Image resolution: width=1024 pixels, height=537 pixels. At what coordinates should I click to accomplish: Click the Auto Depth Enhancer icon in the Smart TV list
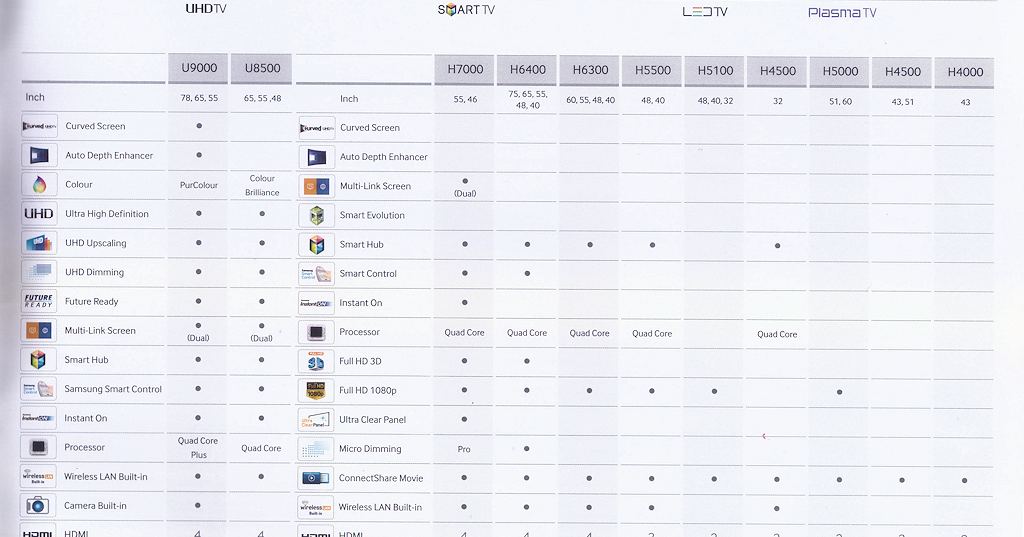click(317, 157)
